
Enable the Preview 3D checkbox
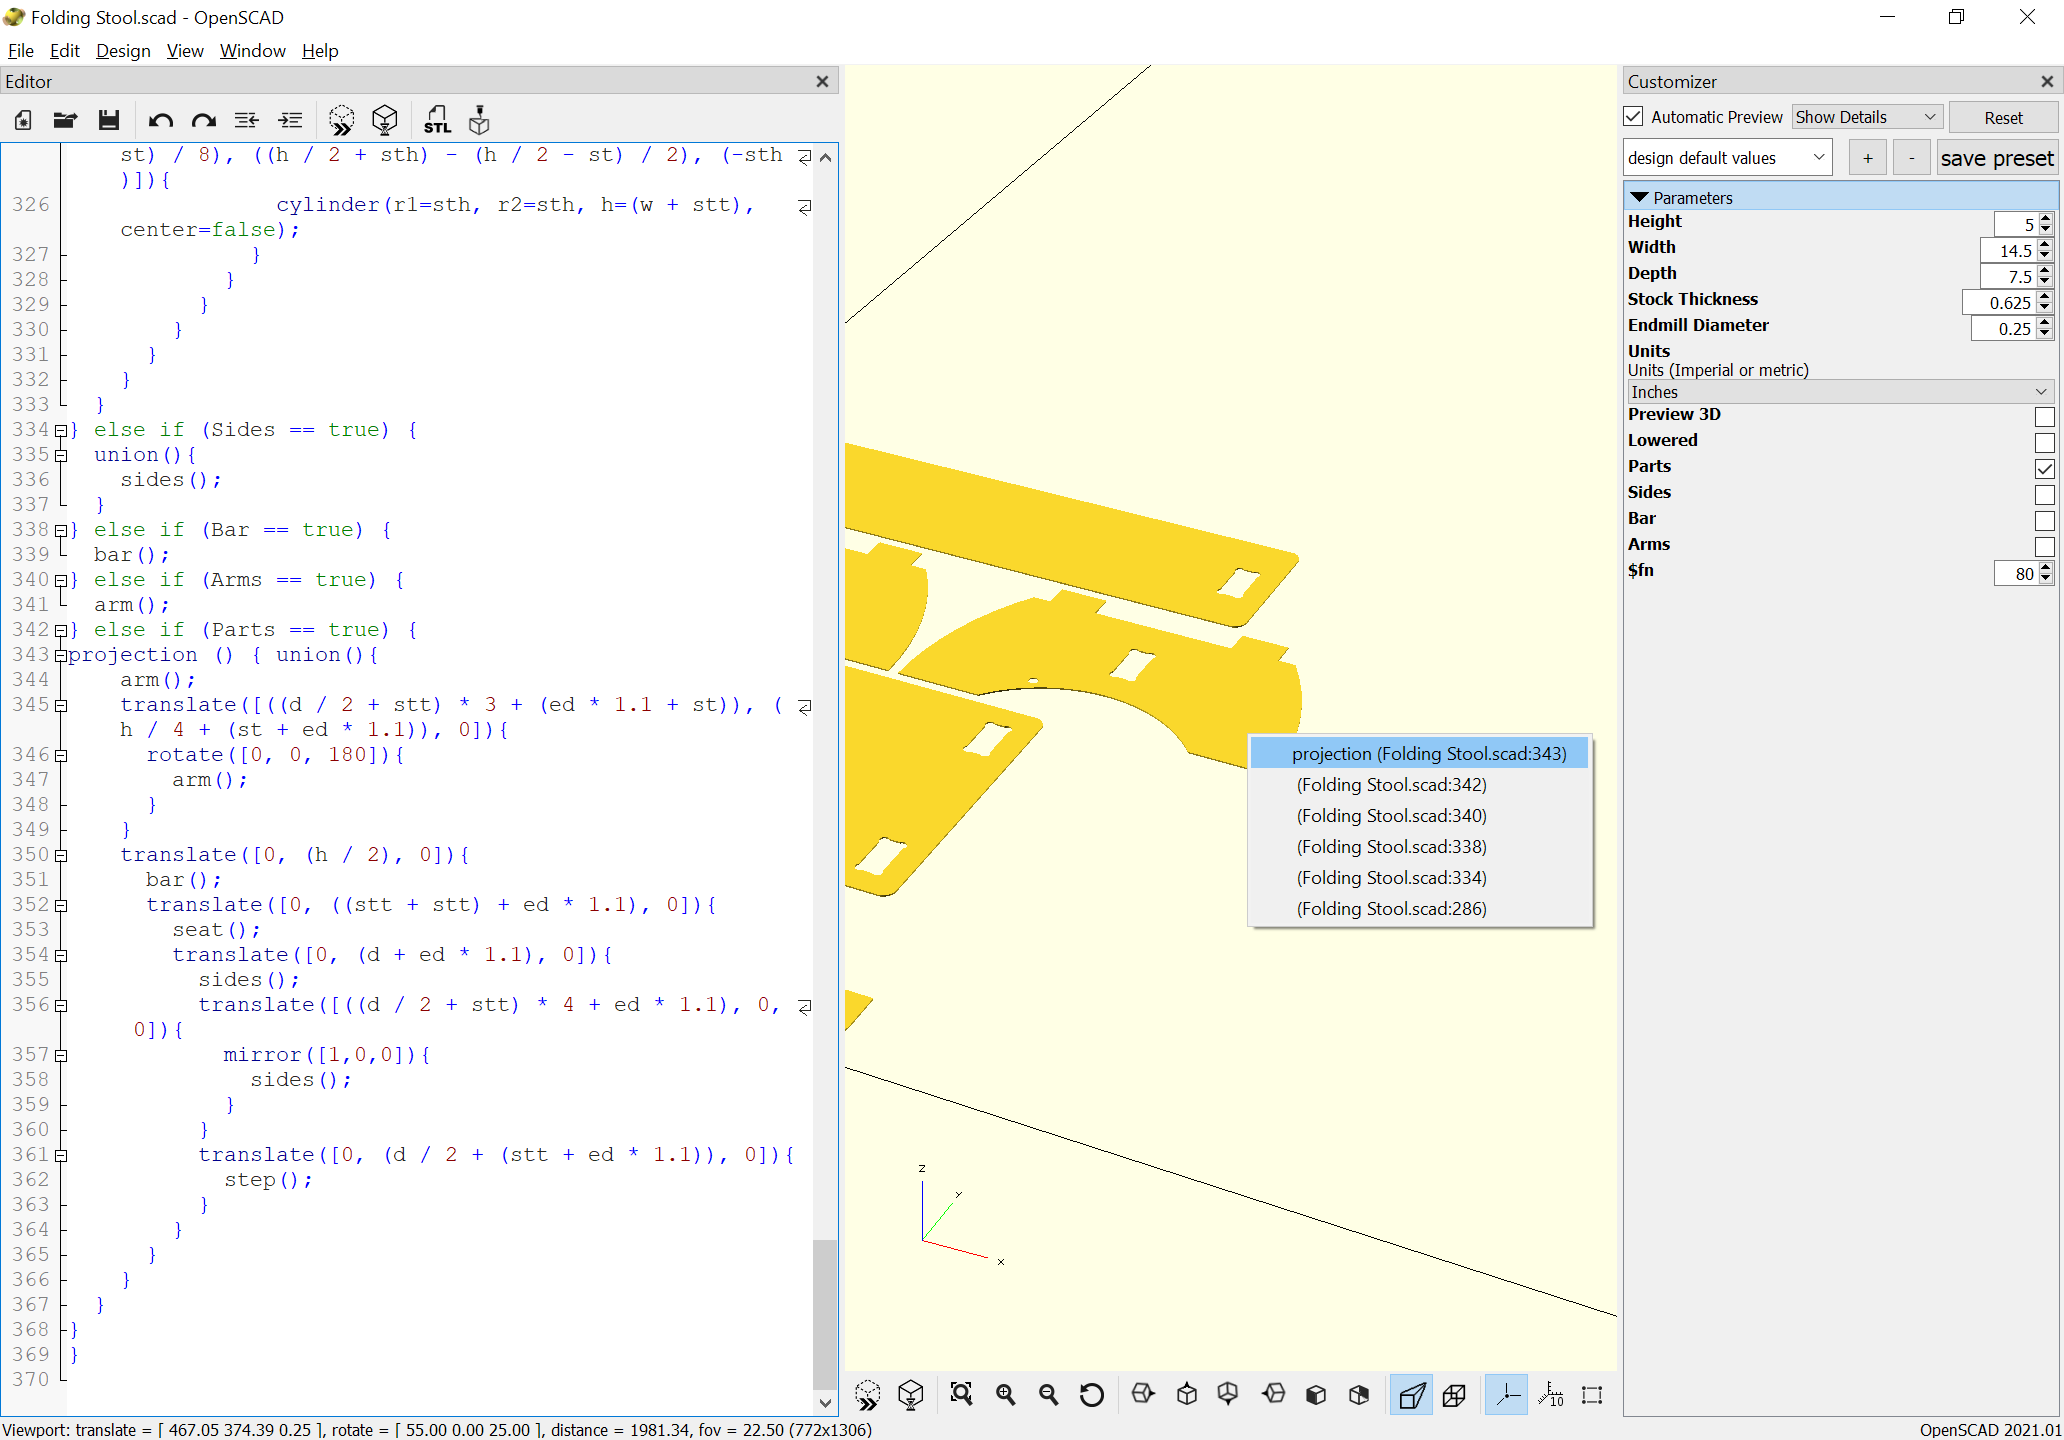[2044, 416]
